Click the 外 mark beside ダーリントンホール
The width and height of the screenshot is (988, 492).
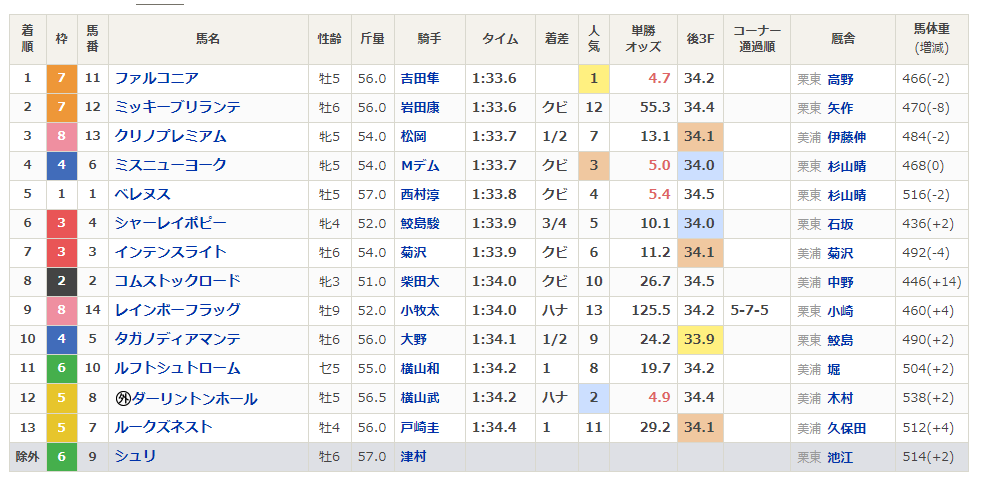pyautogui.click(x=123, y=399)
